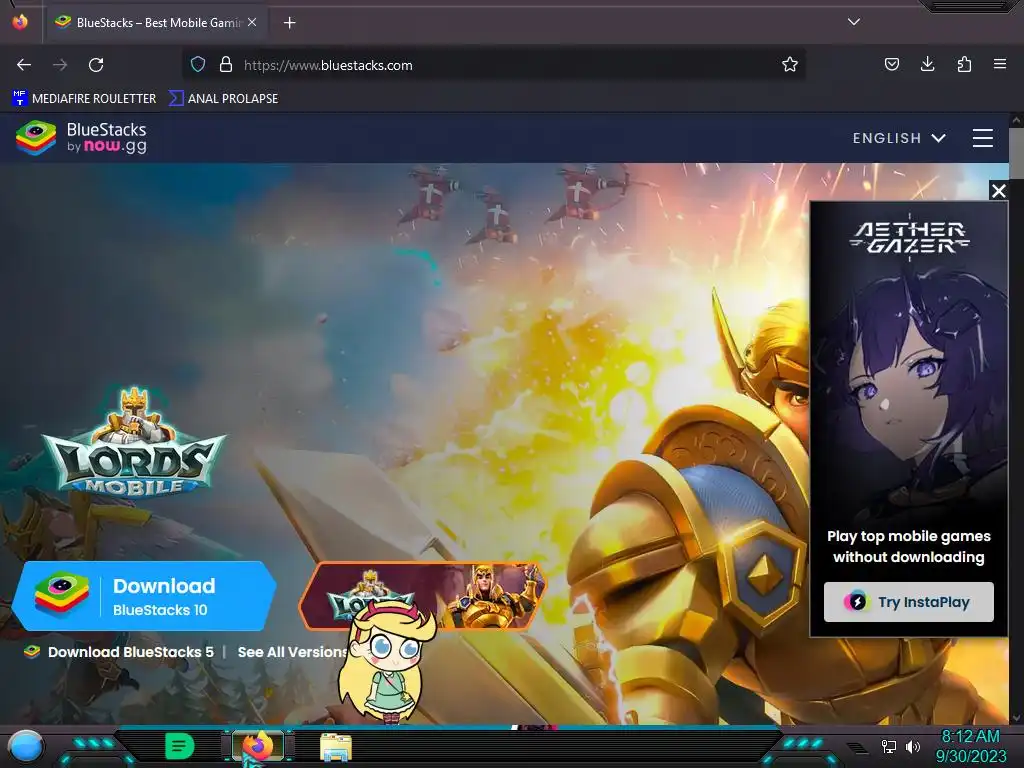
Task: Open the downloads arrow icon
Action: [x=927, y=64]
